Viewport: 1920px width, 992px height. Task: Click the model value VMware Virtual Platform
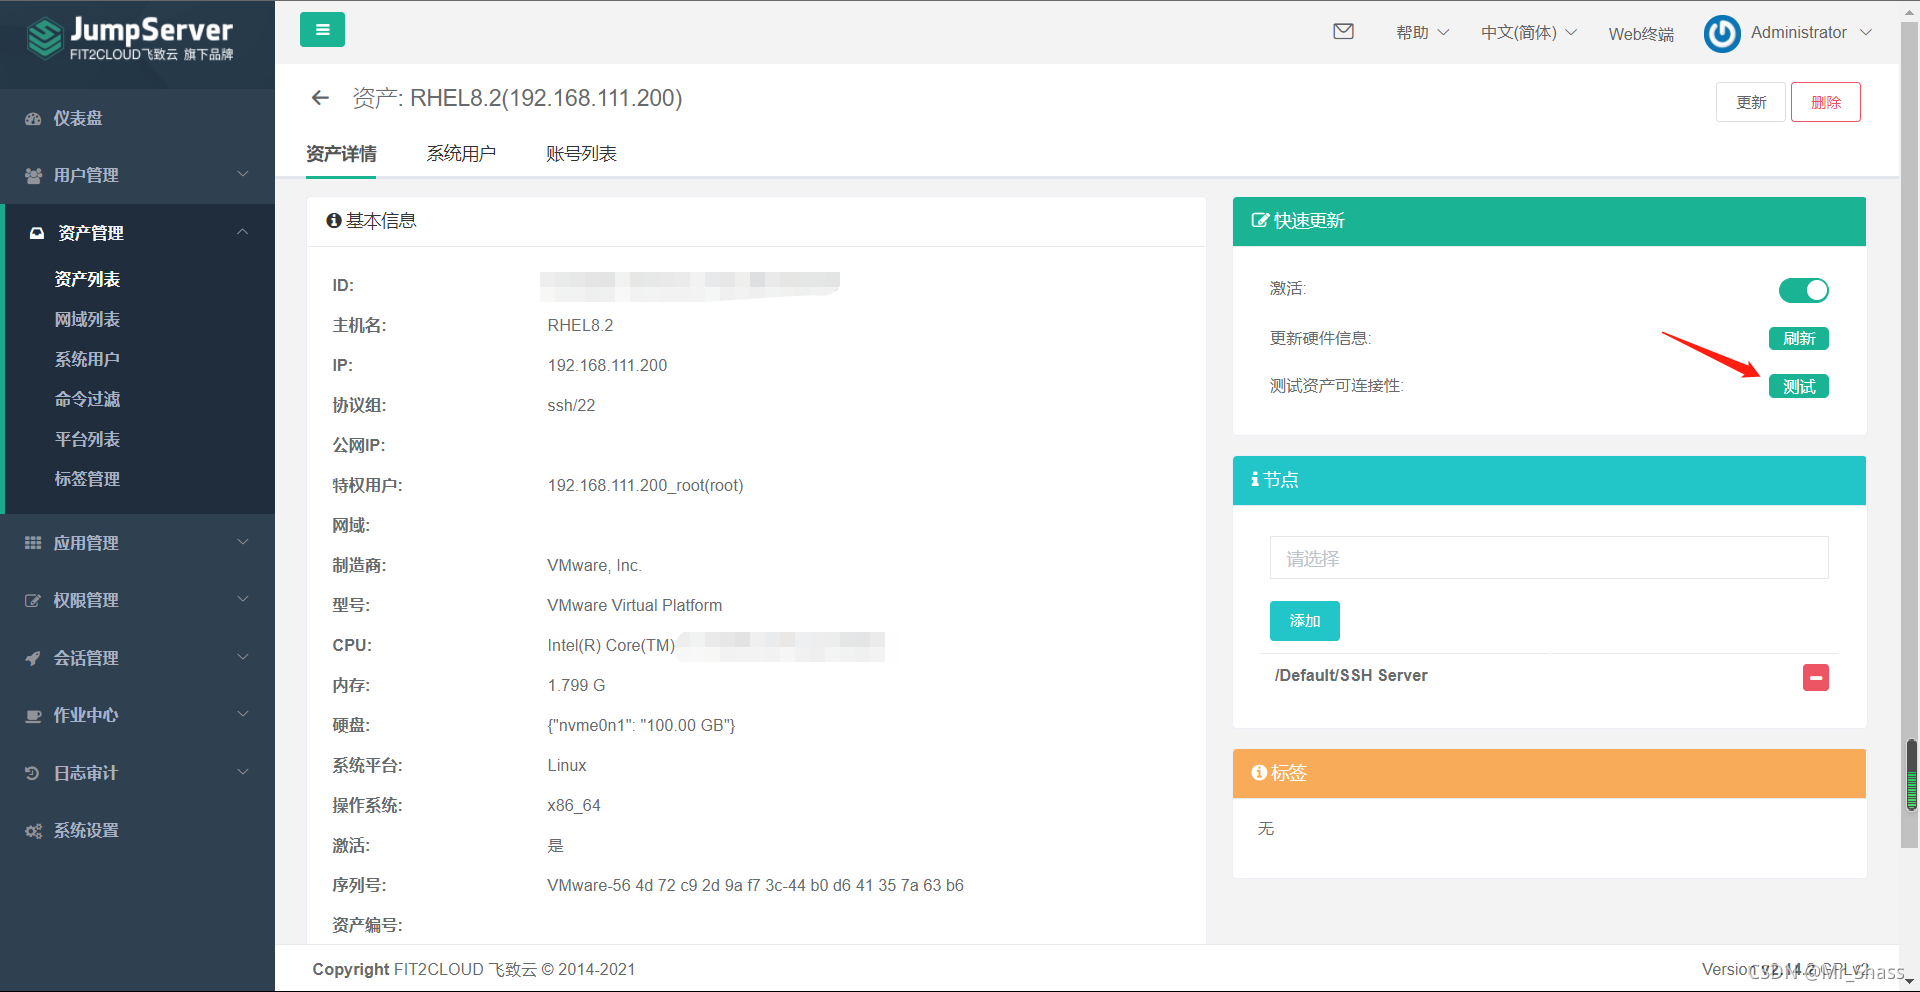[x=634, y=605]
